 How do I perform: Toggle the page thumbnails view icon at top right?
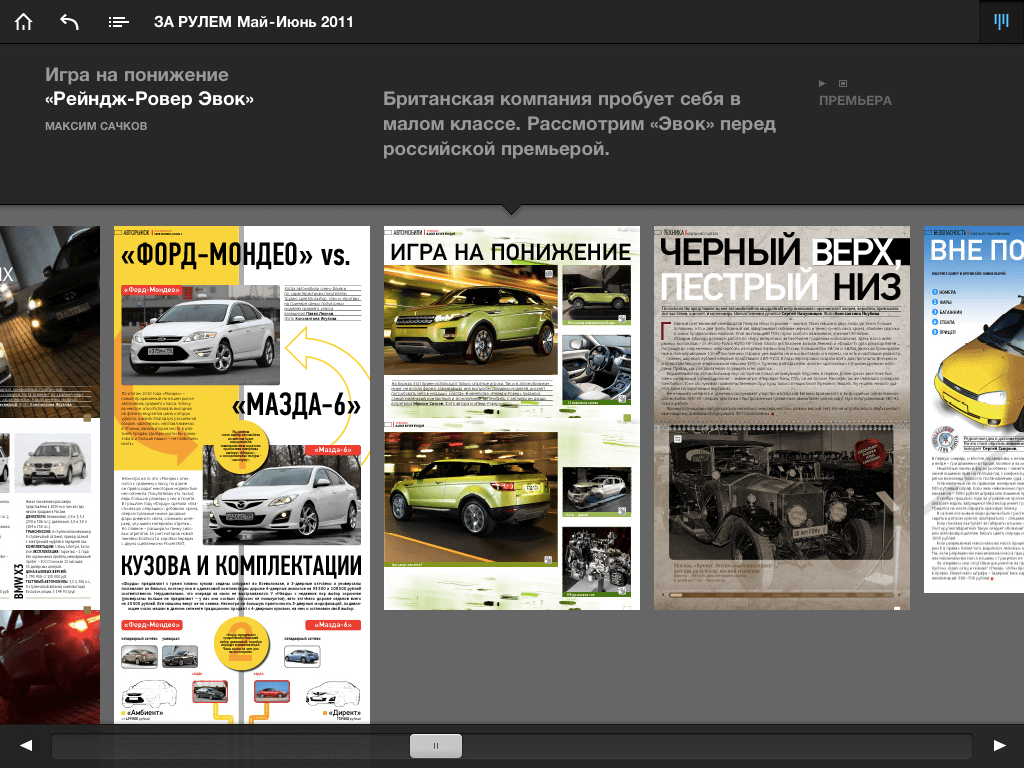click(1001, 22)
